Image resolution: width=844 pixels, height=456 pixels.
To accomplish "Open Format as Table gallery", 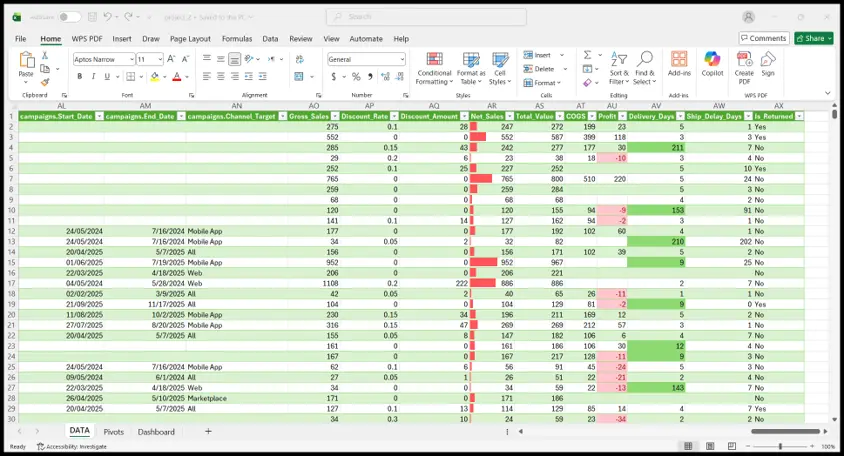I will (471, 68).
